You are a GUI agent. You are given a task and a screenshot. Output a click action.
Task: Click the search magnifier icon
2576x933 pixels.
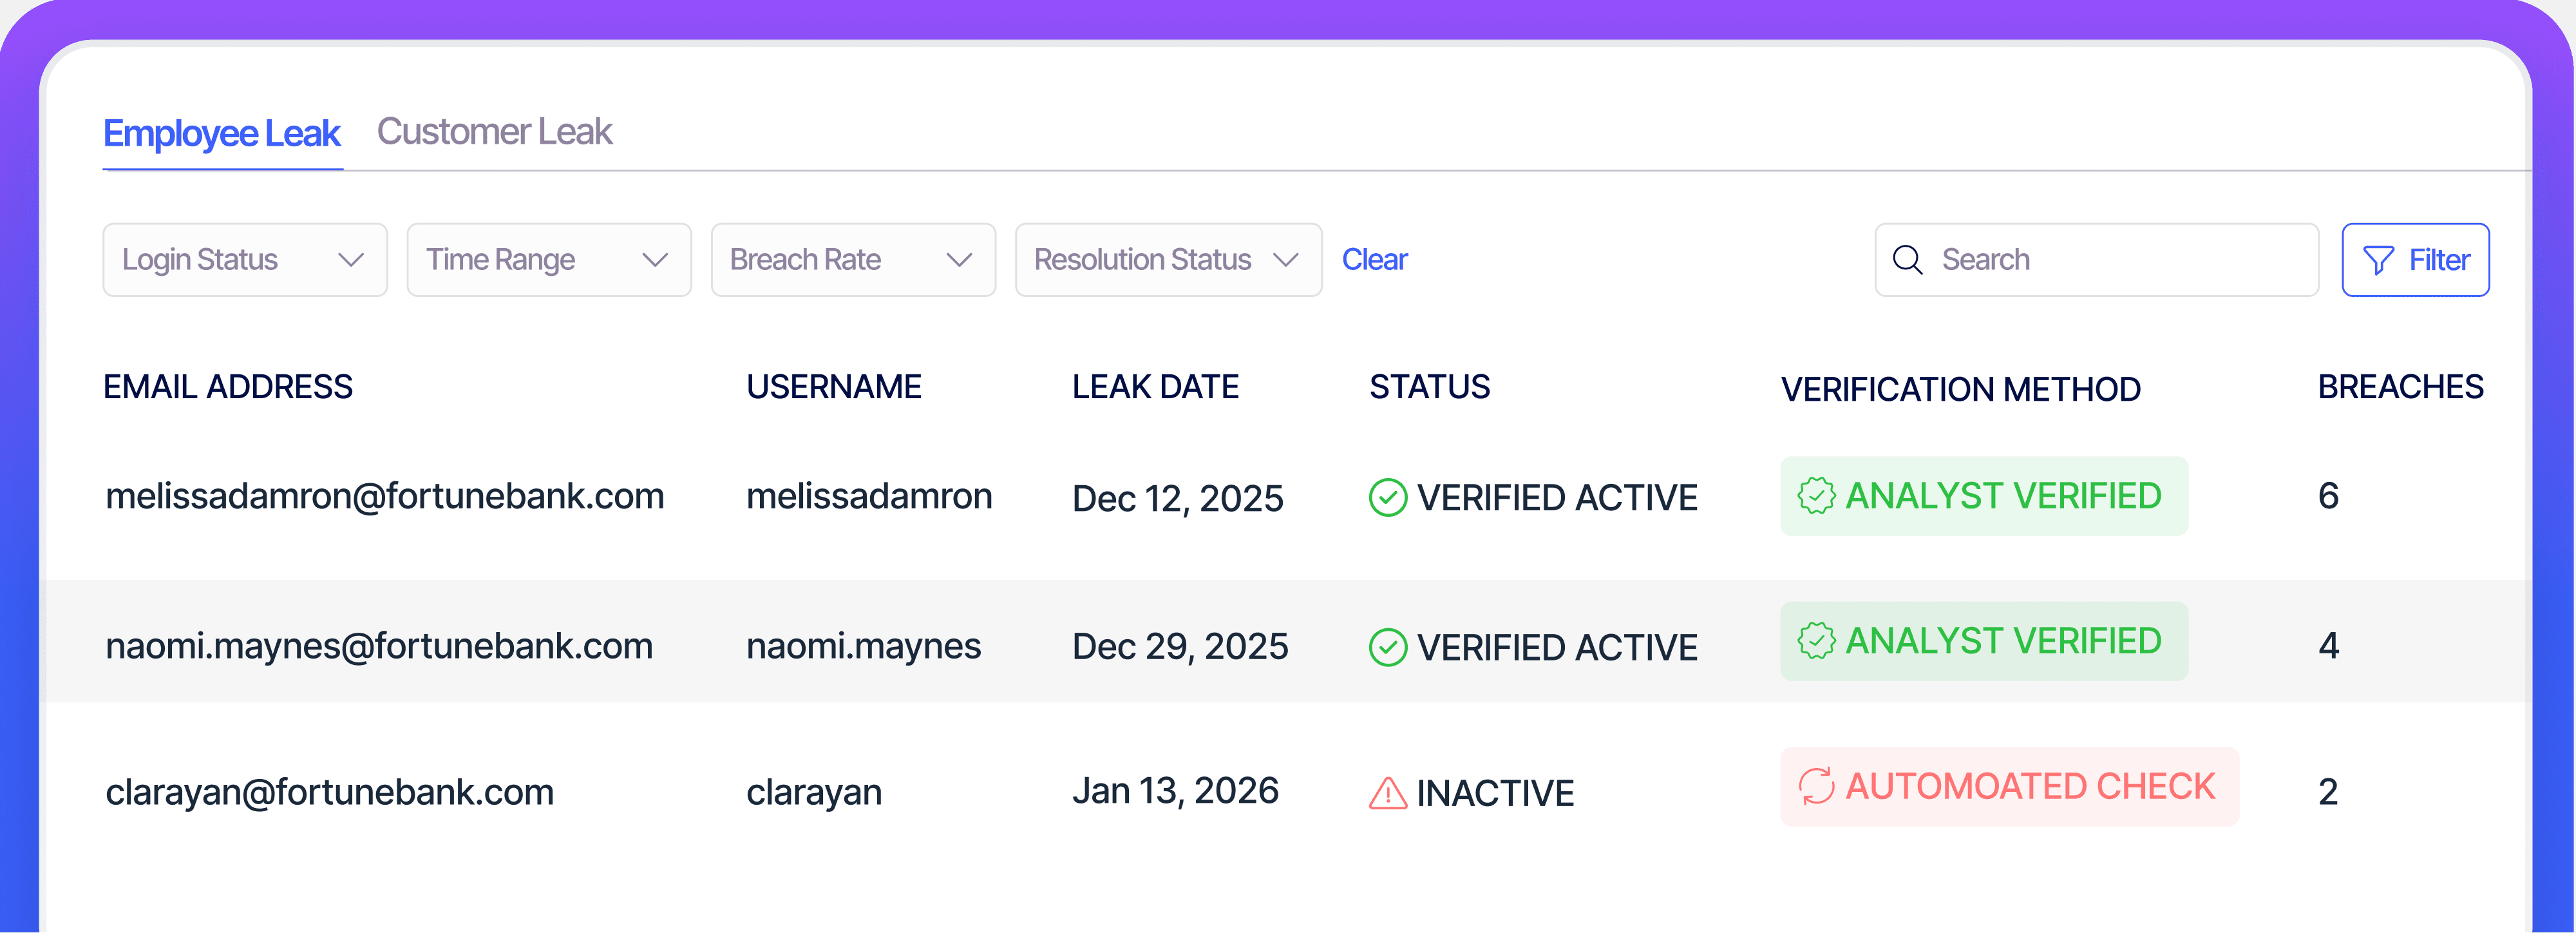1907,260
